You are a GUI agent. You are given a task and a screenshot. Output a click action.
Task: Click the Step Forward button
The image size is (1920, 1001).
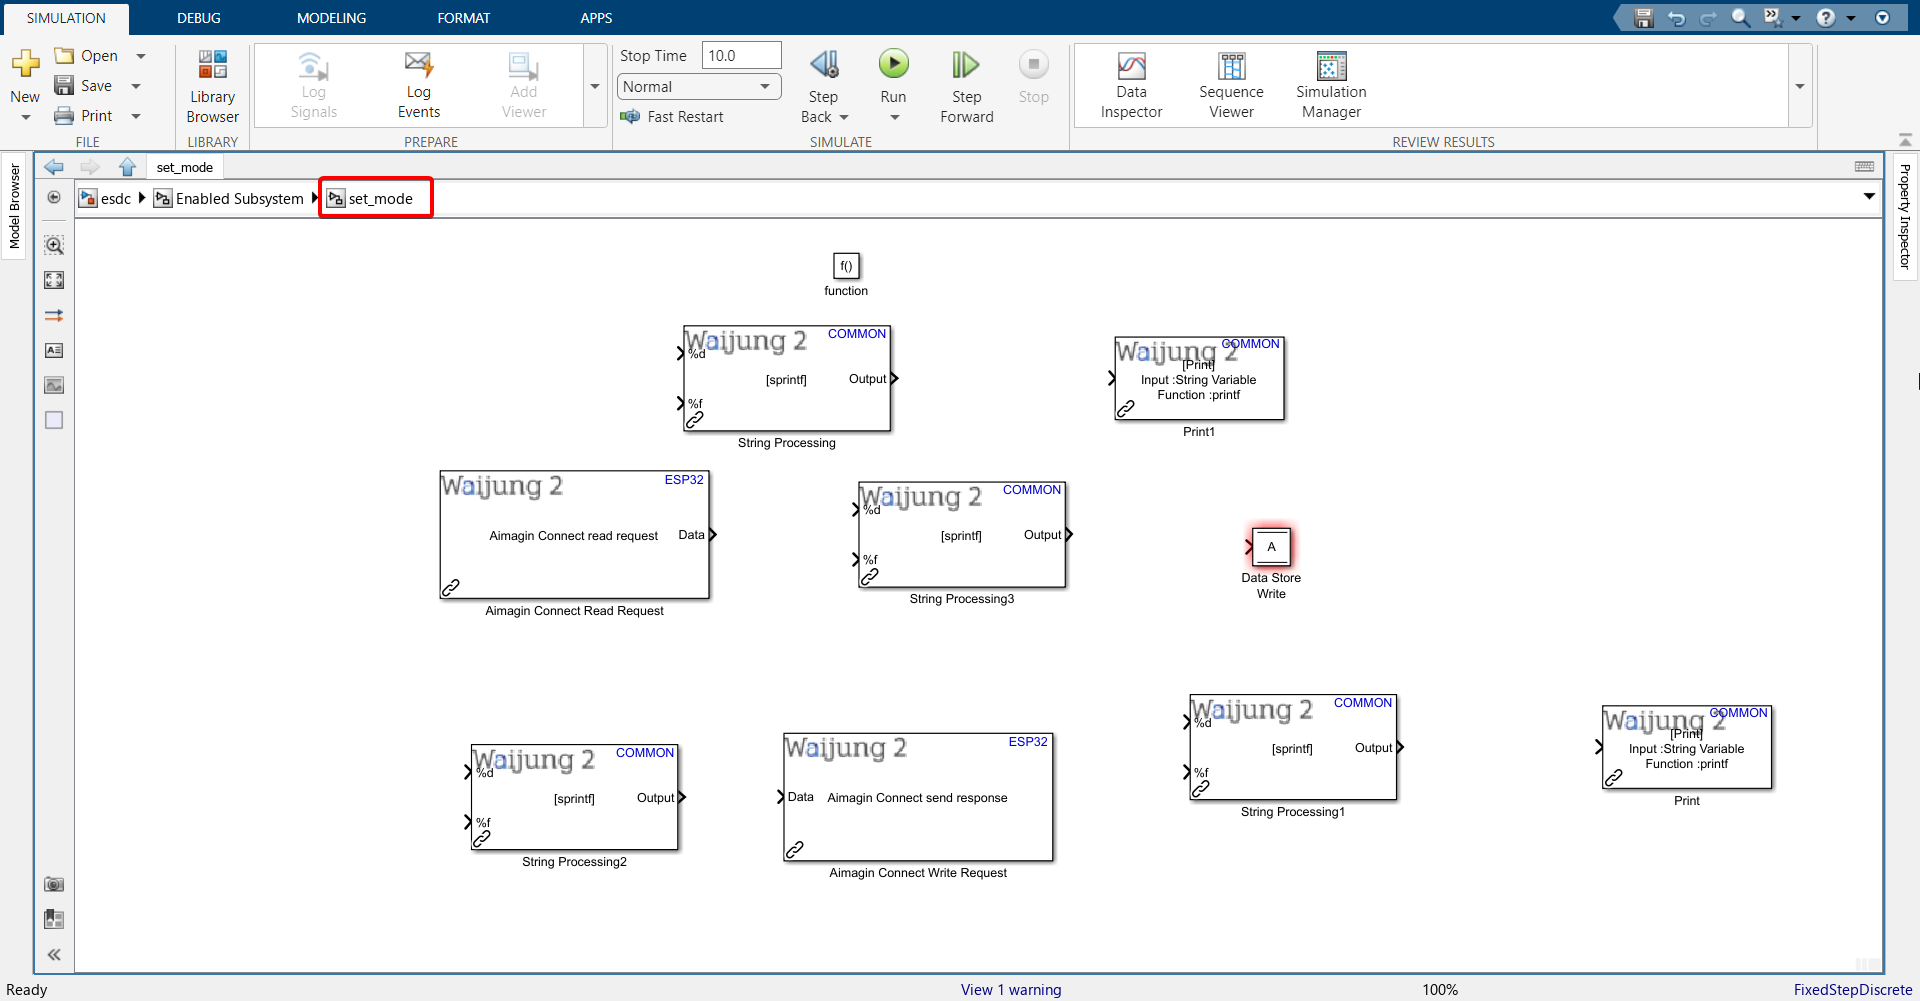tap(966, 87)
